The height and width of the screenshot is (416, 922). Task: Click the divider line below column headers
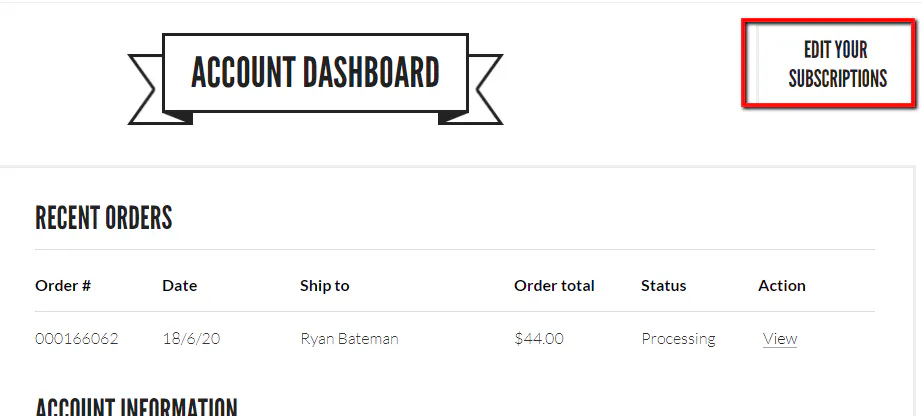point(455,311)
